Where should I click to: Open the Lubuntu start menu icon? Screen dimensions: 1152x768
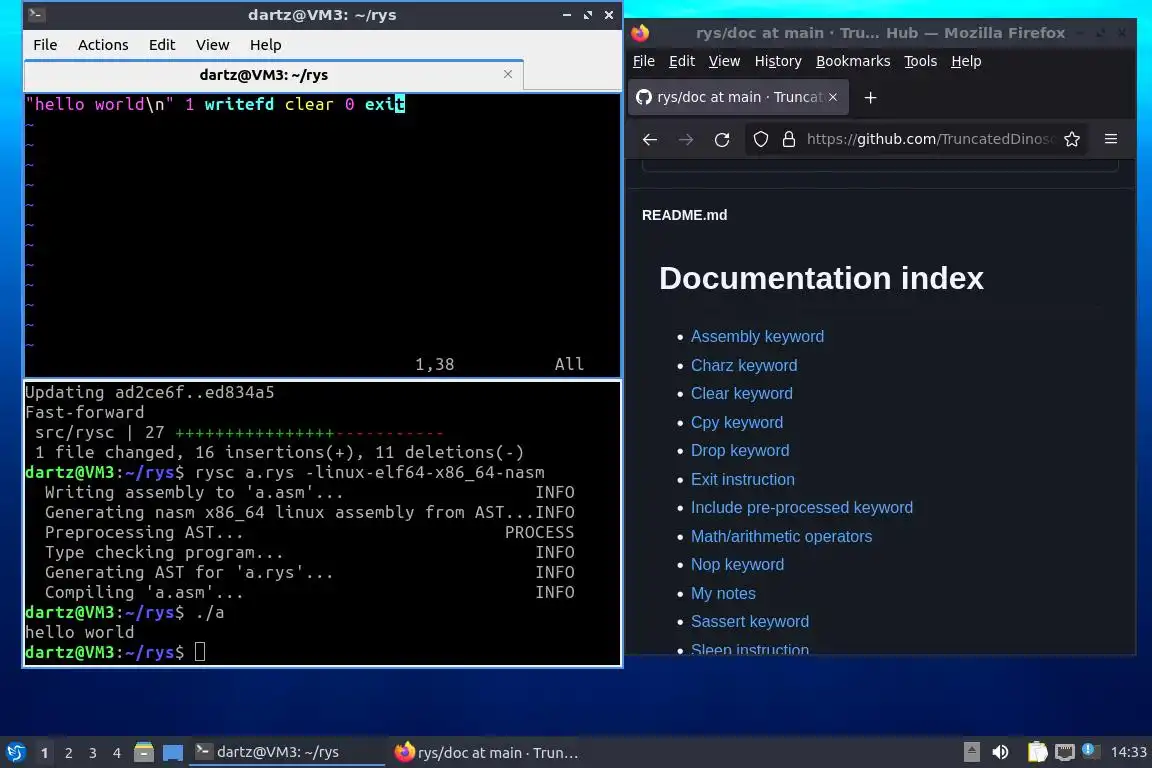coord(16,752)
